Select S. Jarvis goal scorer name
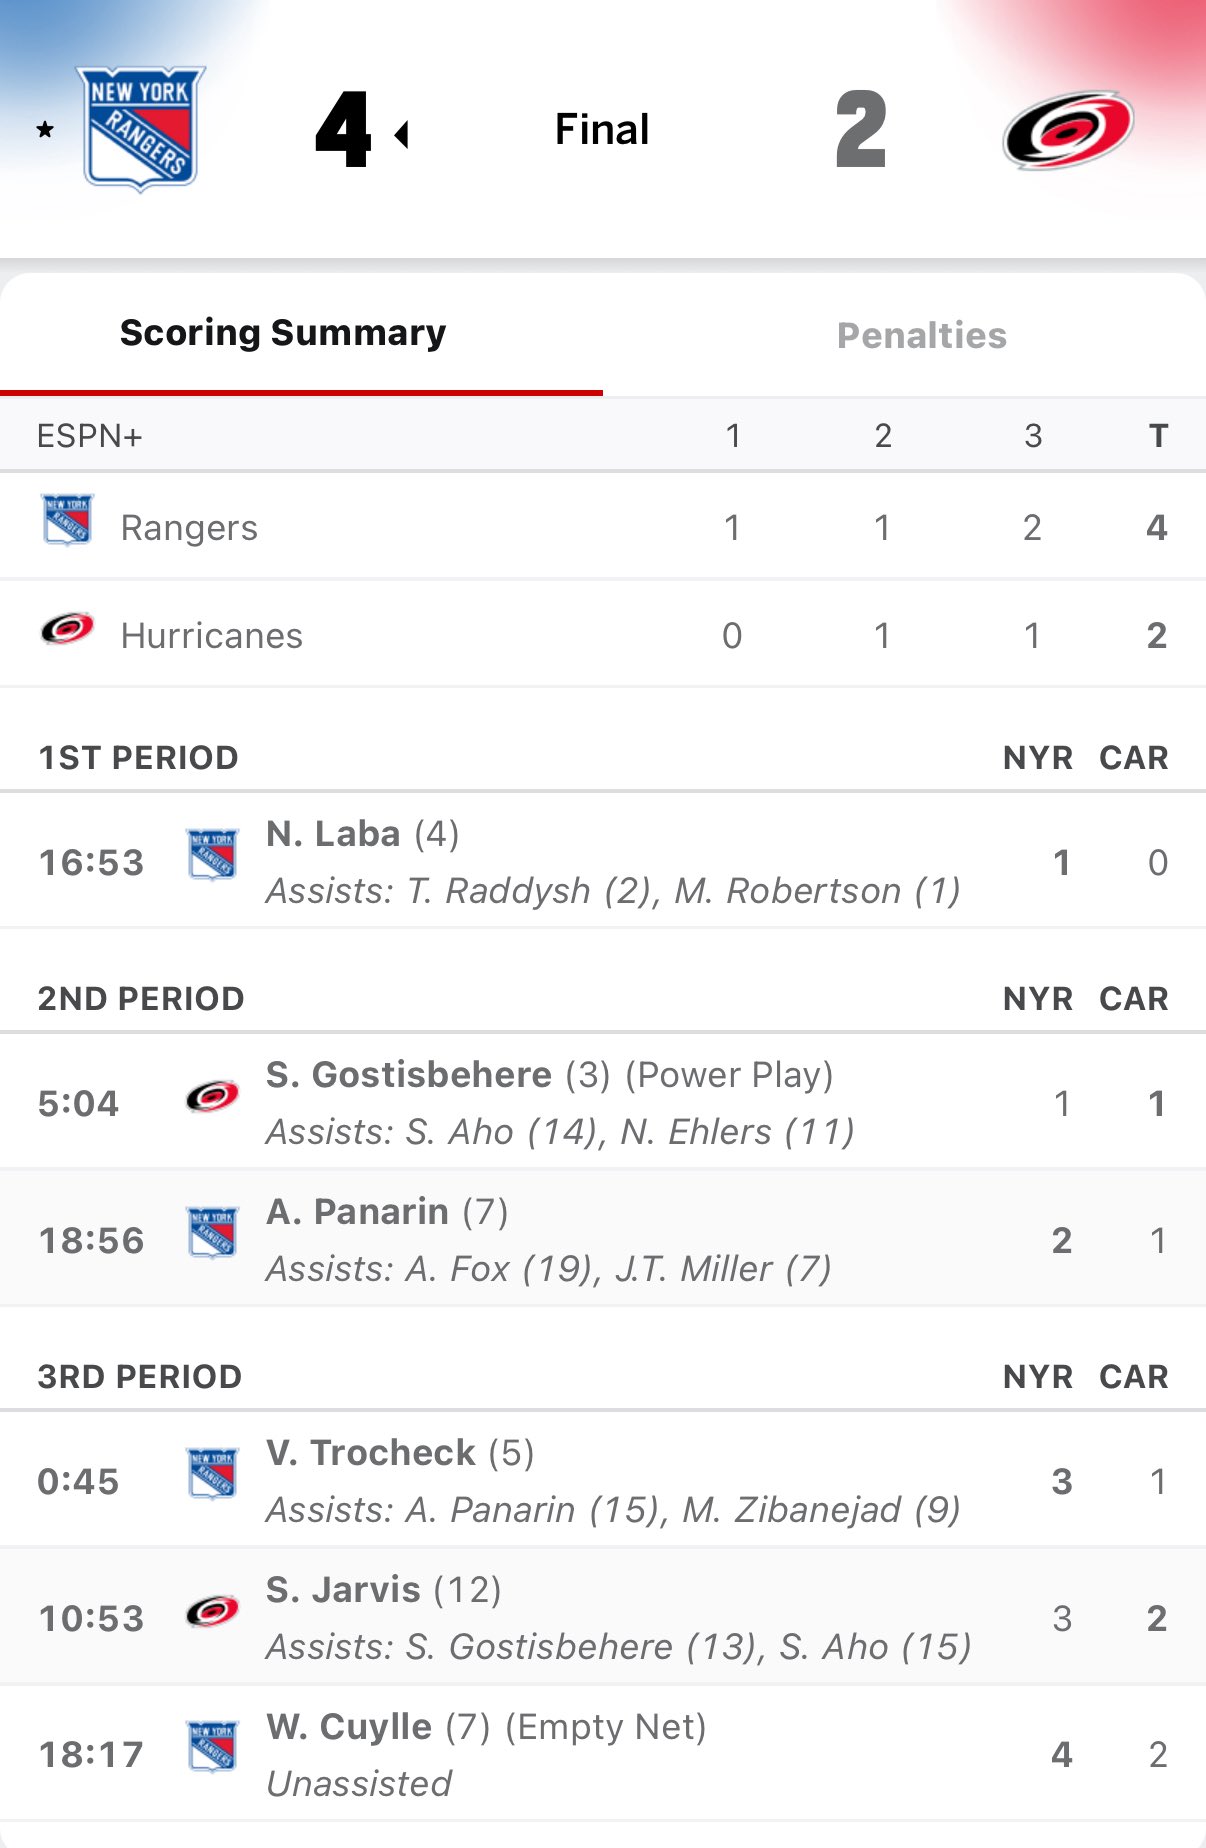Image resolution: width=1206 pixels, height=1848 pixels. (x=343, y=1590)
